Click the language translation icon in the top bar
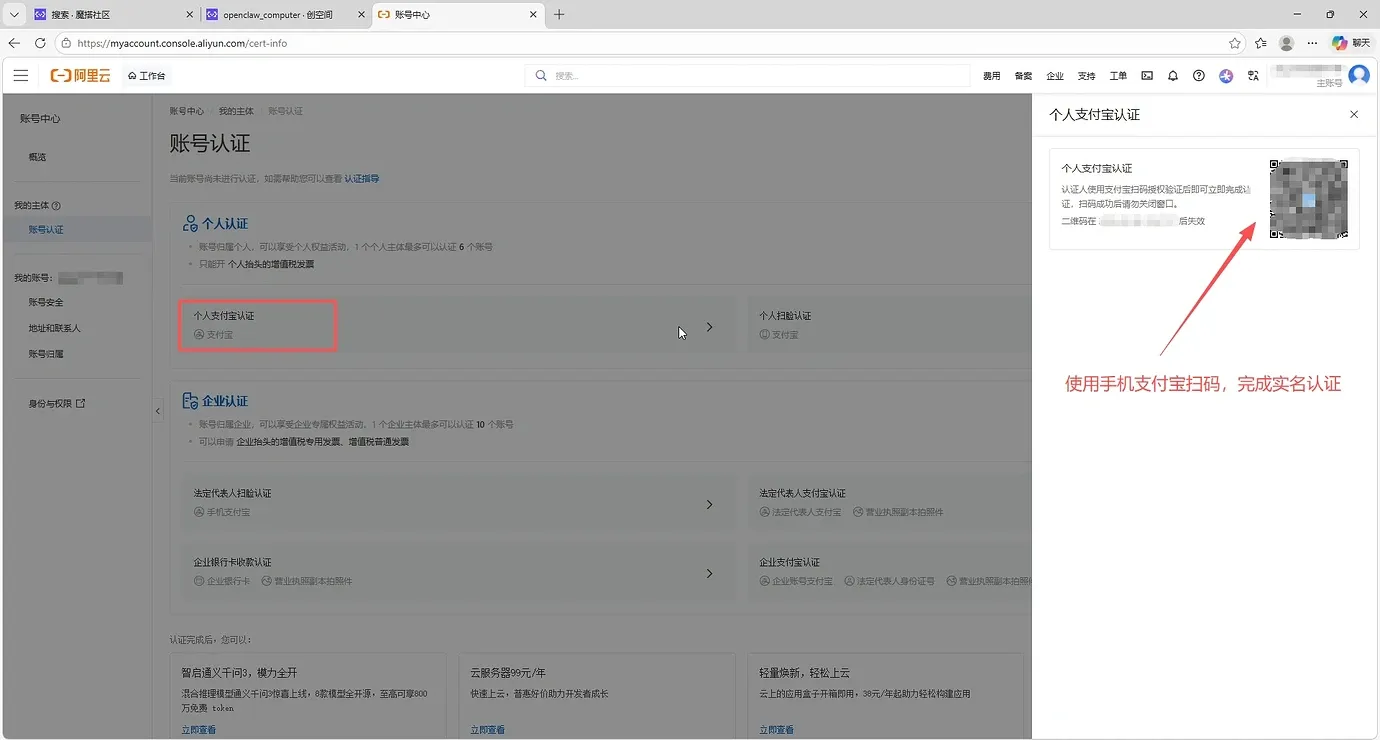Viewport: 1380px width, 740px height. [x=1253, y=75]
